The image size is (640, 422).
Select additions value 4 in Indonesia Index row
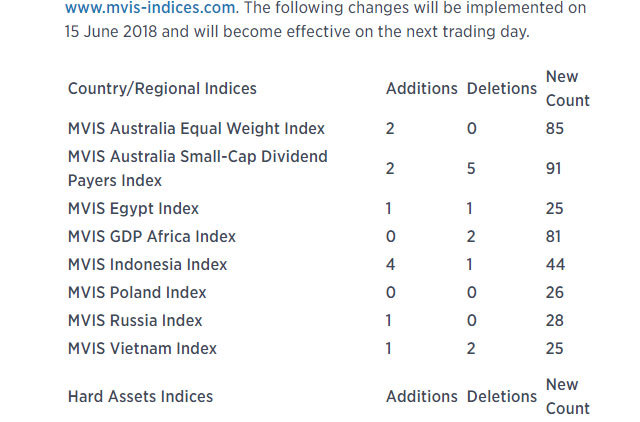[x=390, y=265]
